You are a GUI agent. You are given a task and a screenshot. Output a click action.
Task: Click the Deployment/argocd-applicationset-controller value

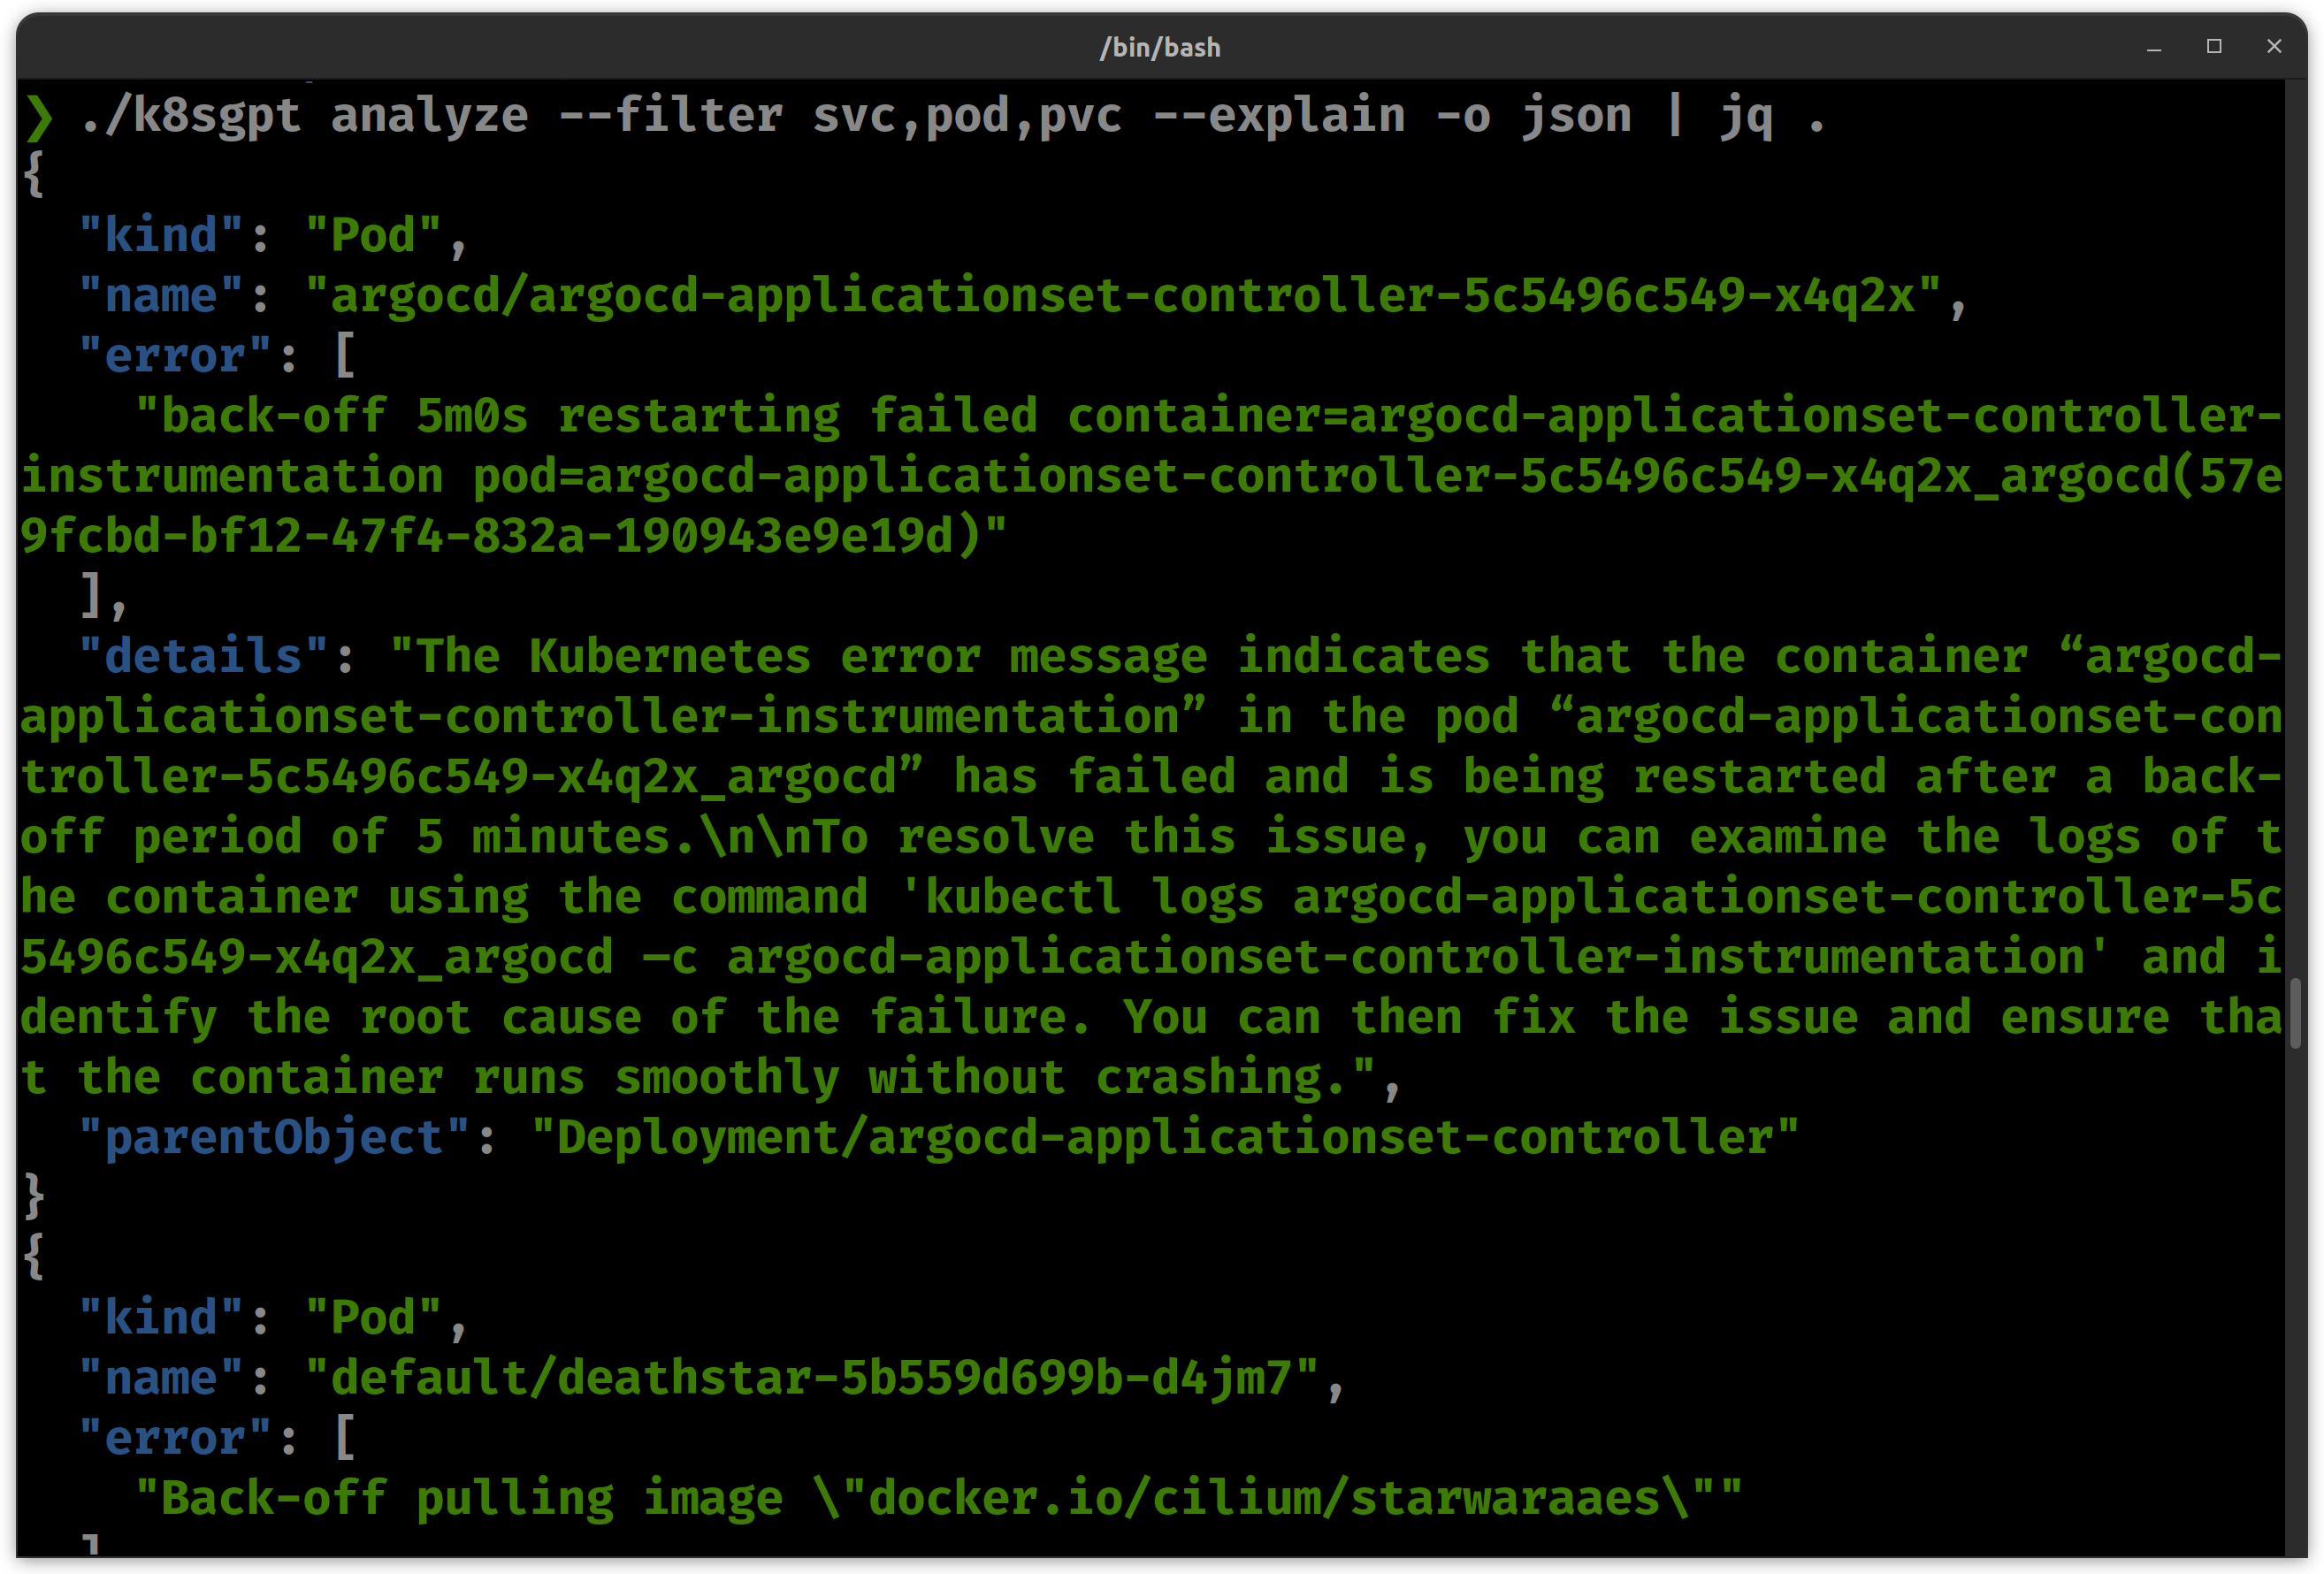(1164, 1138)
